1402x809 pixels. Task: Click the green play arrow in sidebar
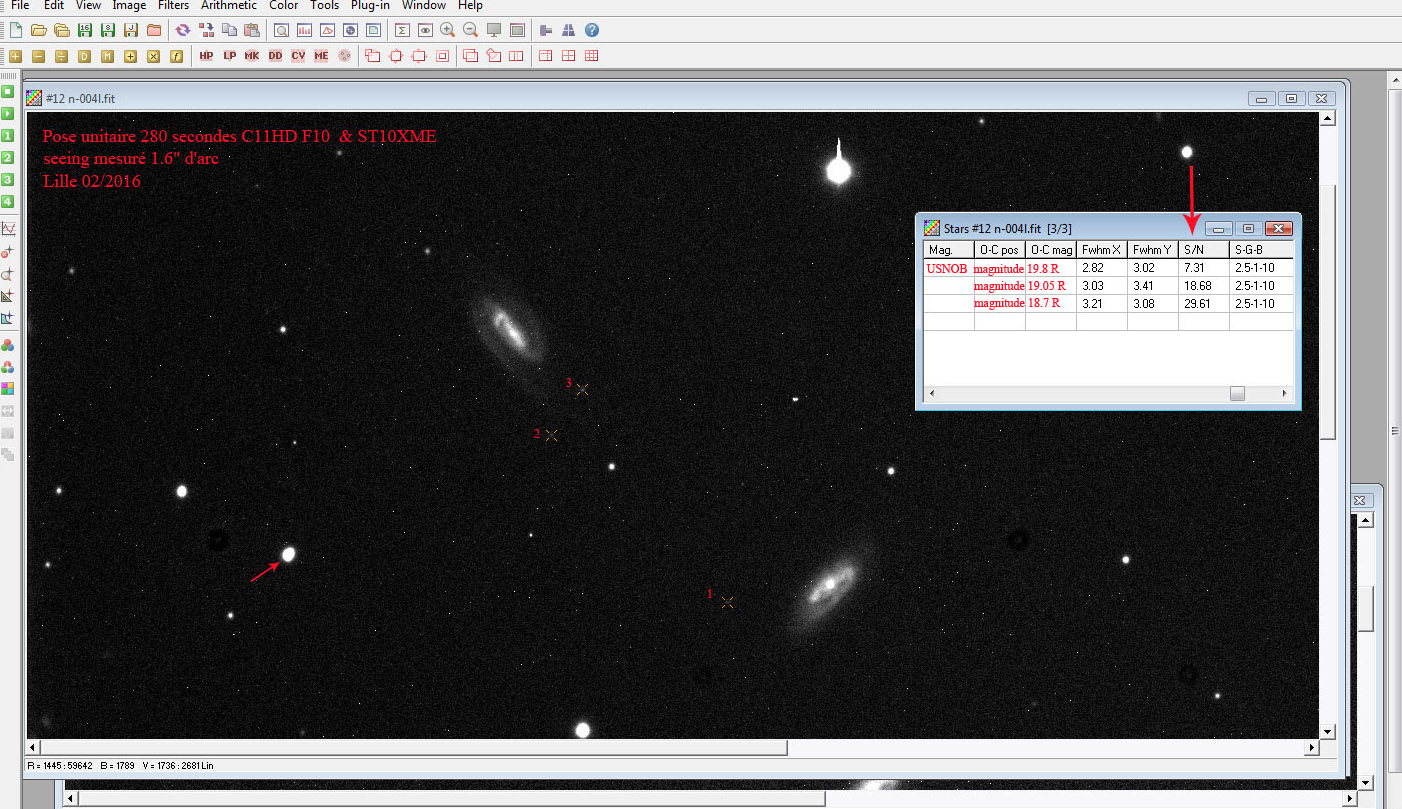[8, 114]
